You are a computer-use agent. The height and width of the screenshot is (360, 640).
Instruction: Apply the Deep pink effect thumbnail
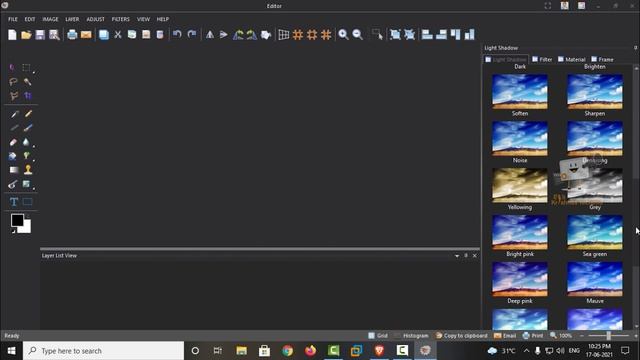520,279
